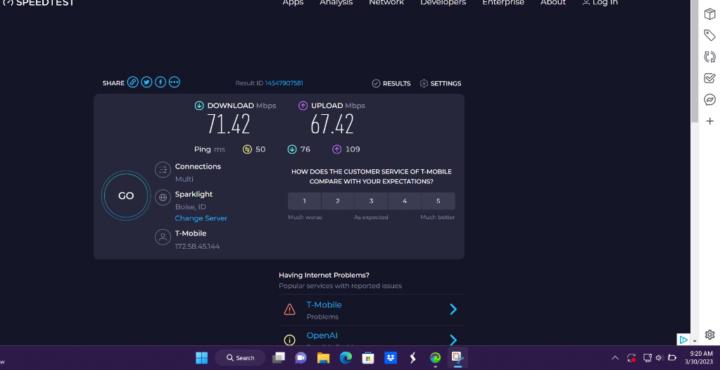Open Dropbox from taskbar
Image resolution: width=720 pixels, height=370 pixels.
click(x=390, y=358)
